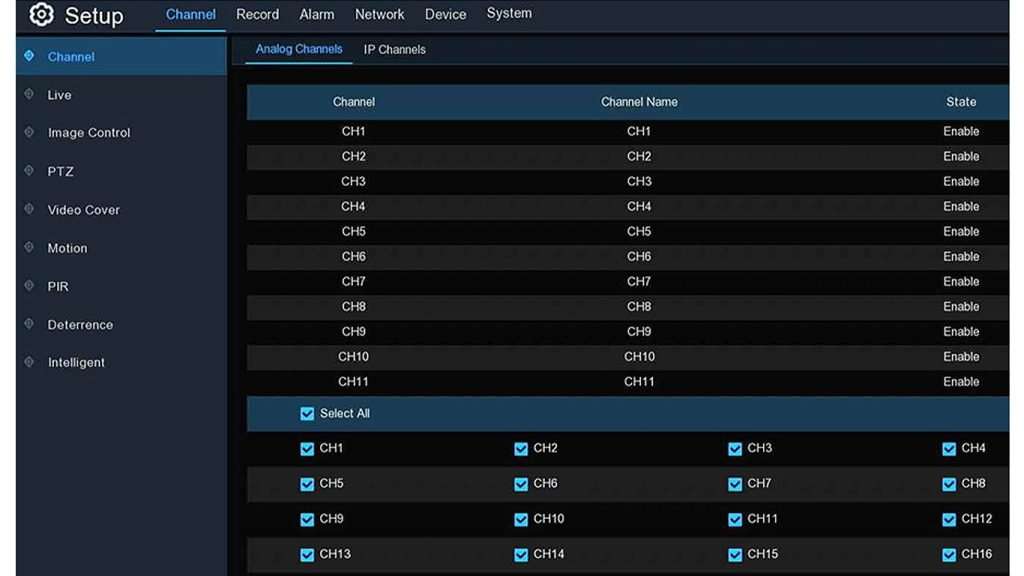Switch to the IP Channels tab
The image size is (1024, 576).
click(x=394, y=49)
